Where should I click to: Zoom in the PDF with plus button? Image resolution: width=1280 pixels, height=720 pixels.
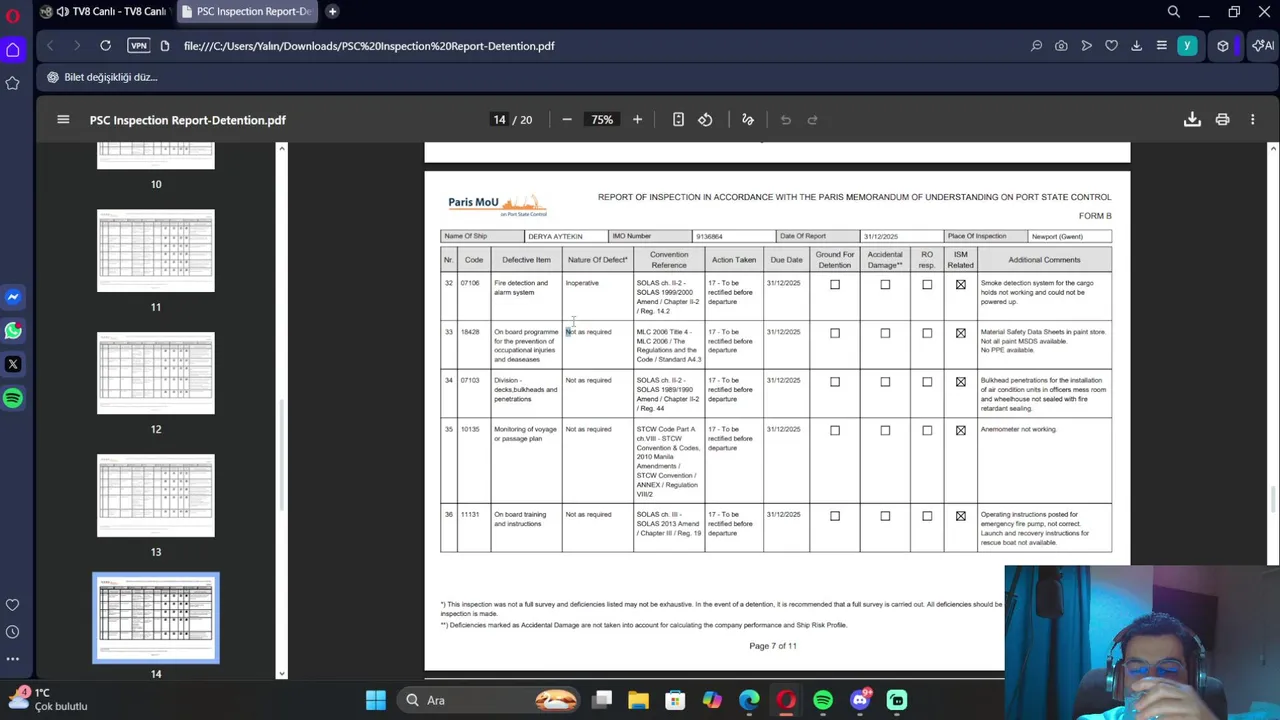coord(637,120)
